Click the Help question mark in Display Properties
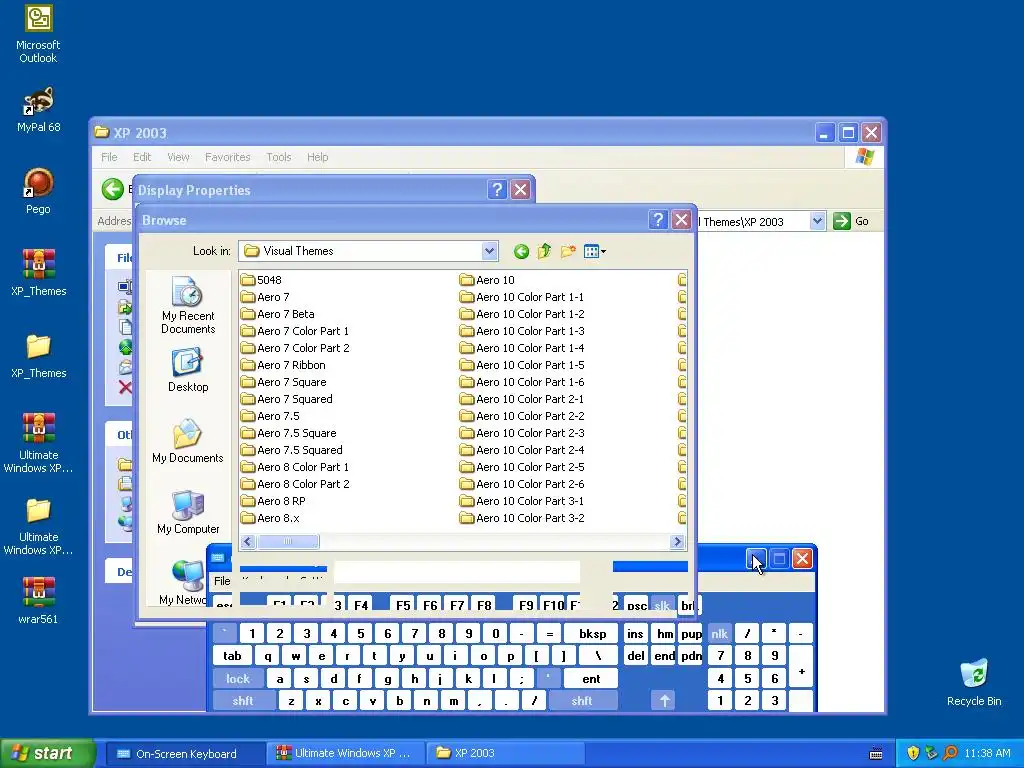This screenshot has width=1024, height=768. (497, 189)
